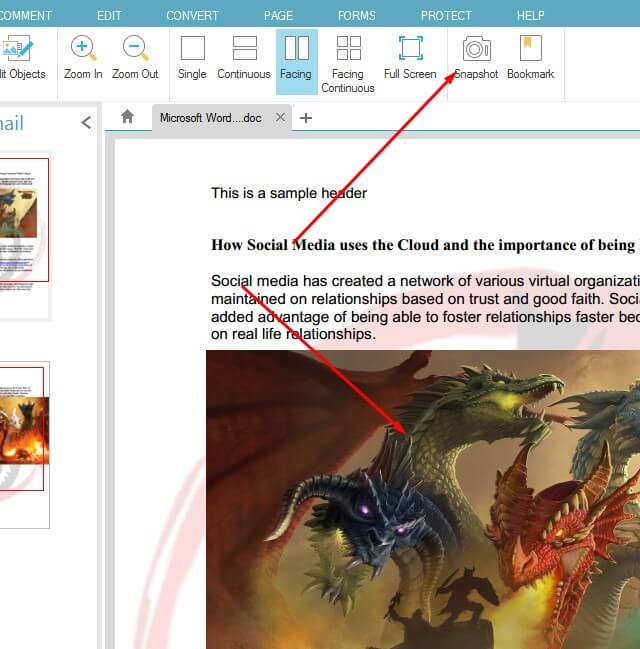Image resolution: width=640 pixels, height=649 pixels.
Task: Click the 'This is a sample header' text
Action: [x=289, y=193]
